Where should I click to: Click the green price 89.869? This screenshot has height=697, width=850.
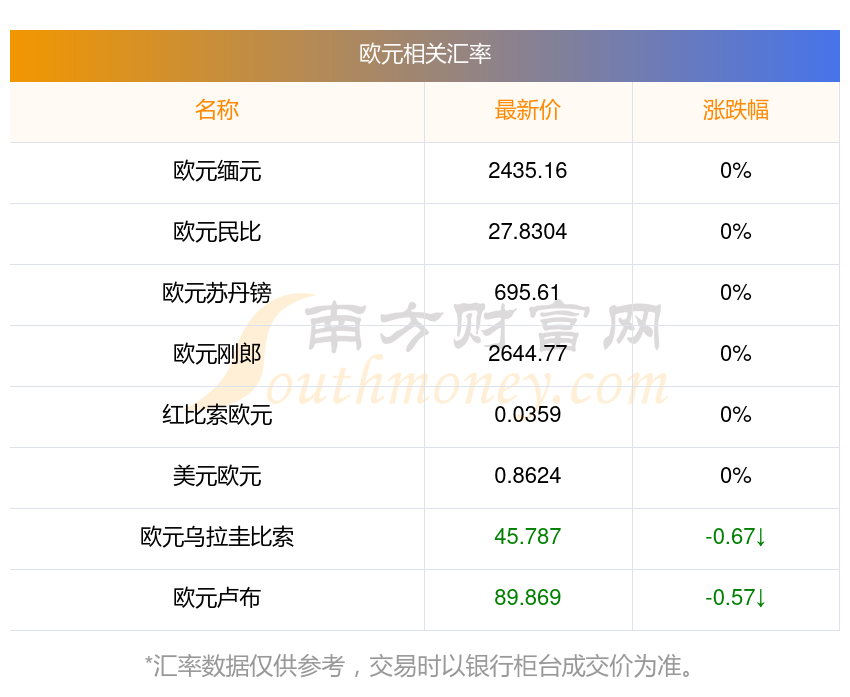(x=527, y=598)
